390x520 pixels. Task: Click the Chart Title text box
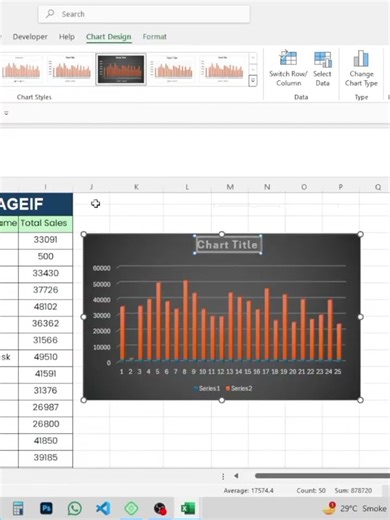[x=228, y=245]
